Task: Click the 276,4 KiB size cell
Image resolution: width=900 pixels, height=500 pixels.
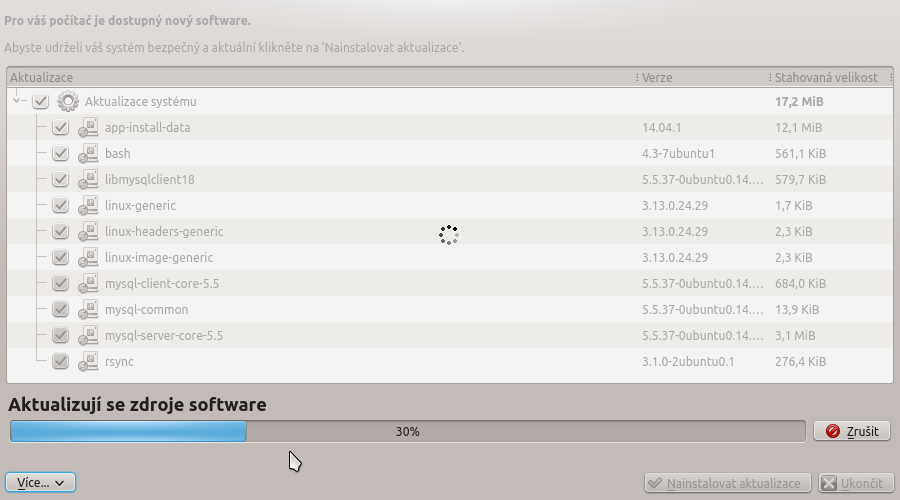Action: point(801,362)
